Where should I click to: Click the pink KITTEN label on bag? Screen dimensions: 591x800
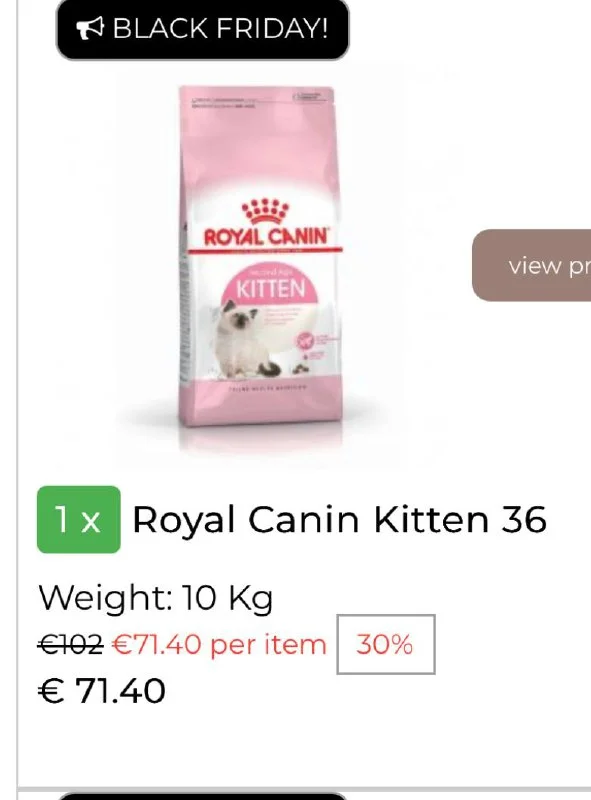pos(270,288)
